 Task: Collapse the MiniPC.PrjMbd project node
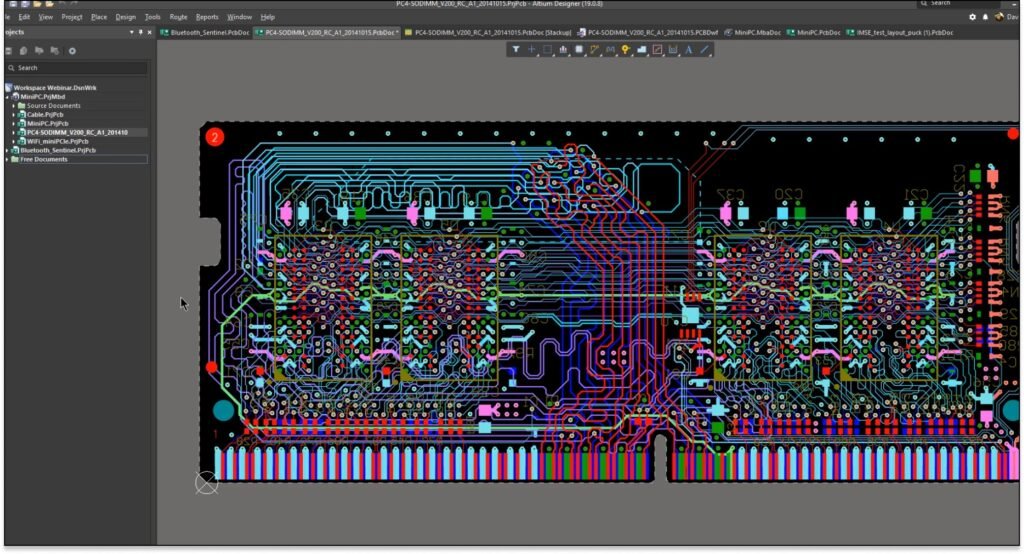(x=8, y=97)
